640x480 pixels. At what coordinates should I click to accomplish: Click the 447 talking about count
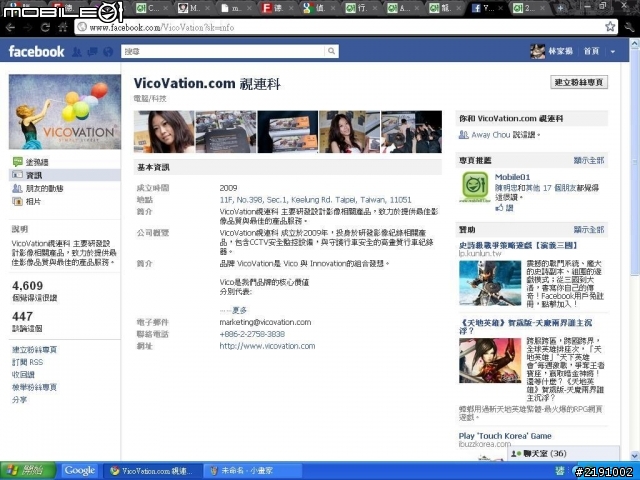[x=22, y=316]
